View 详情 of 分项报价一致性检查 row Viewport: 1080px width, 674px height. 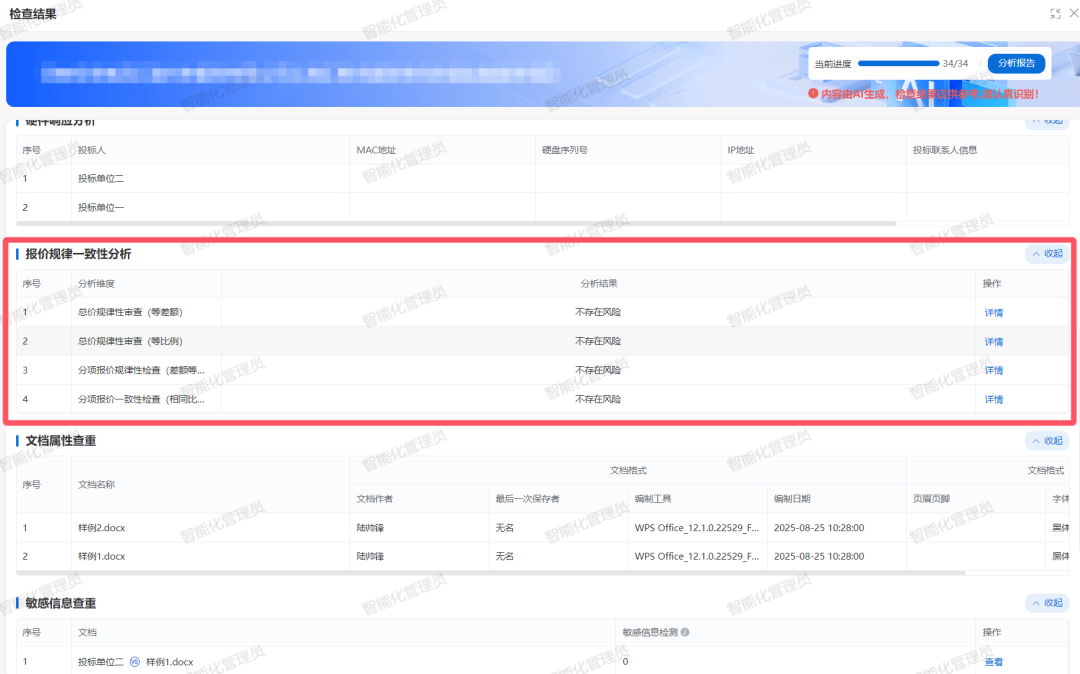pyautogui.click(x=993, y=400)
